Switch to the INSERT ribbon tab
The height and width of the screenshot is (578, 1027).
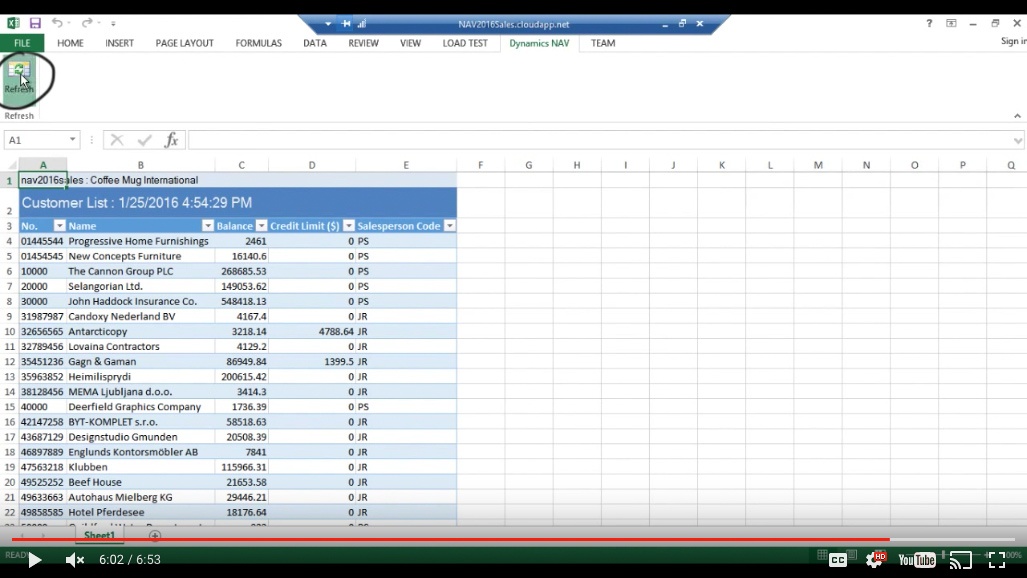pos(119,43)
